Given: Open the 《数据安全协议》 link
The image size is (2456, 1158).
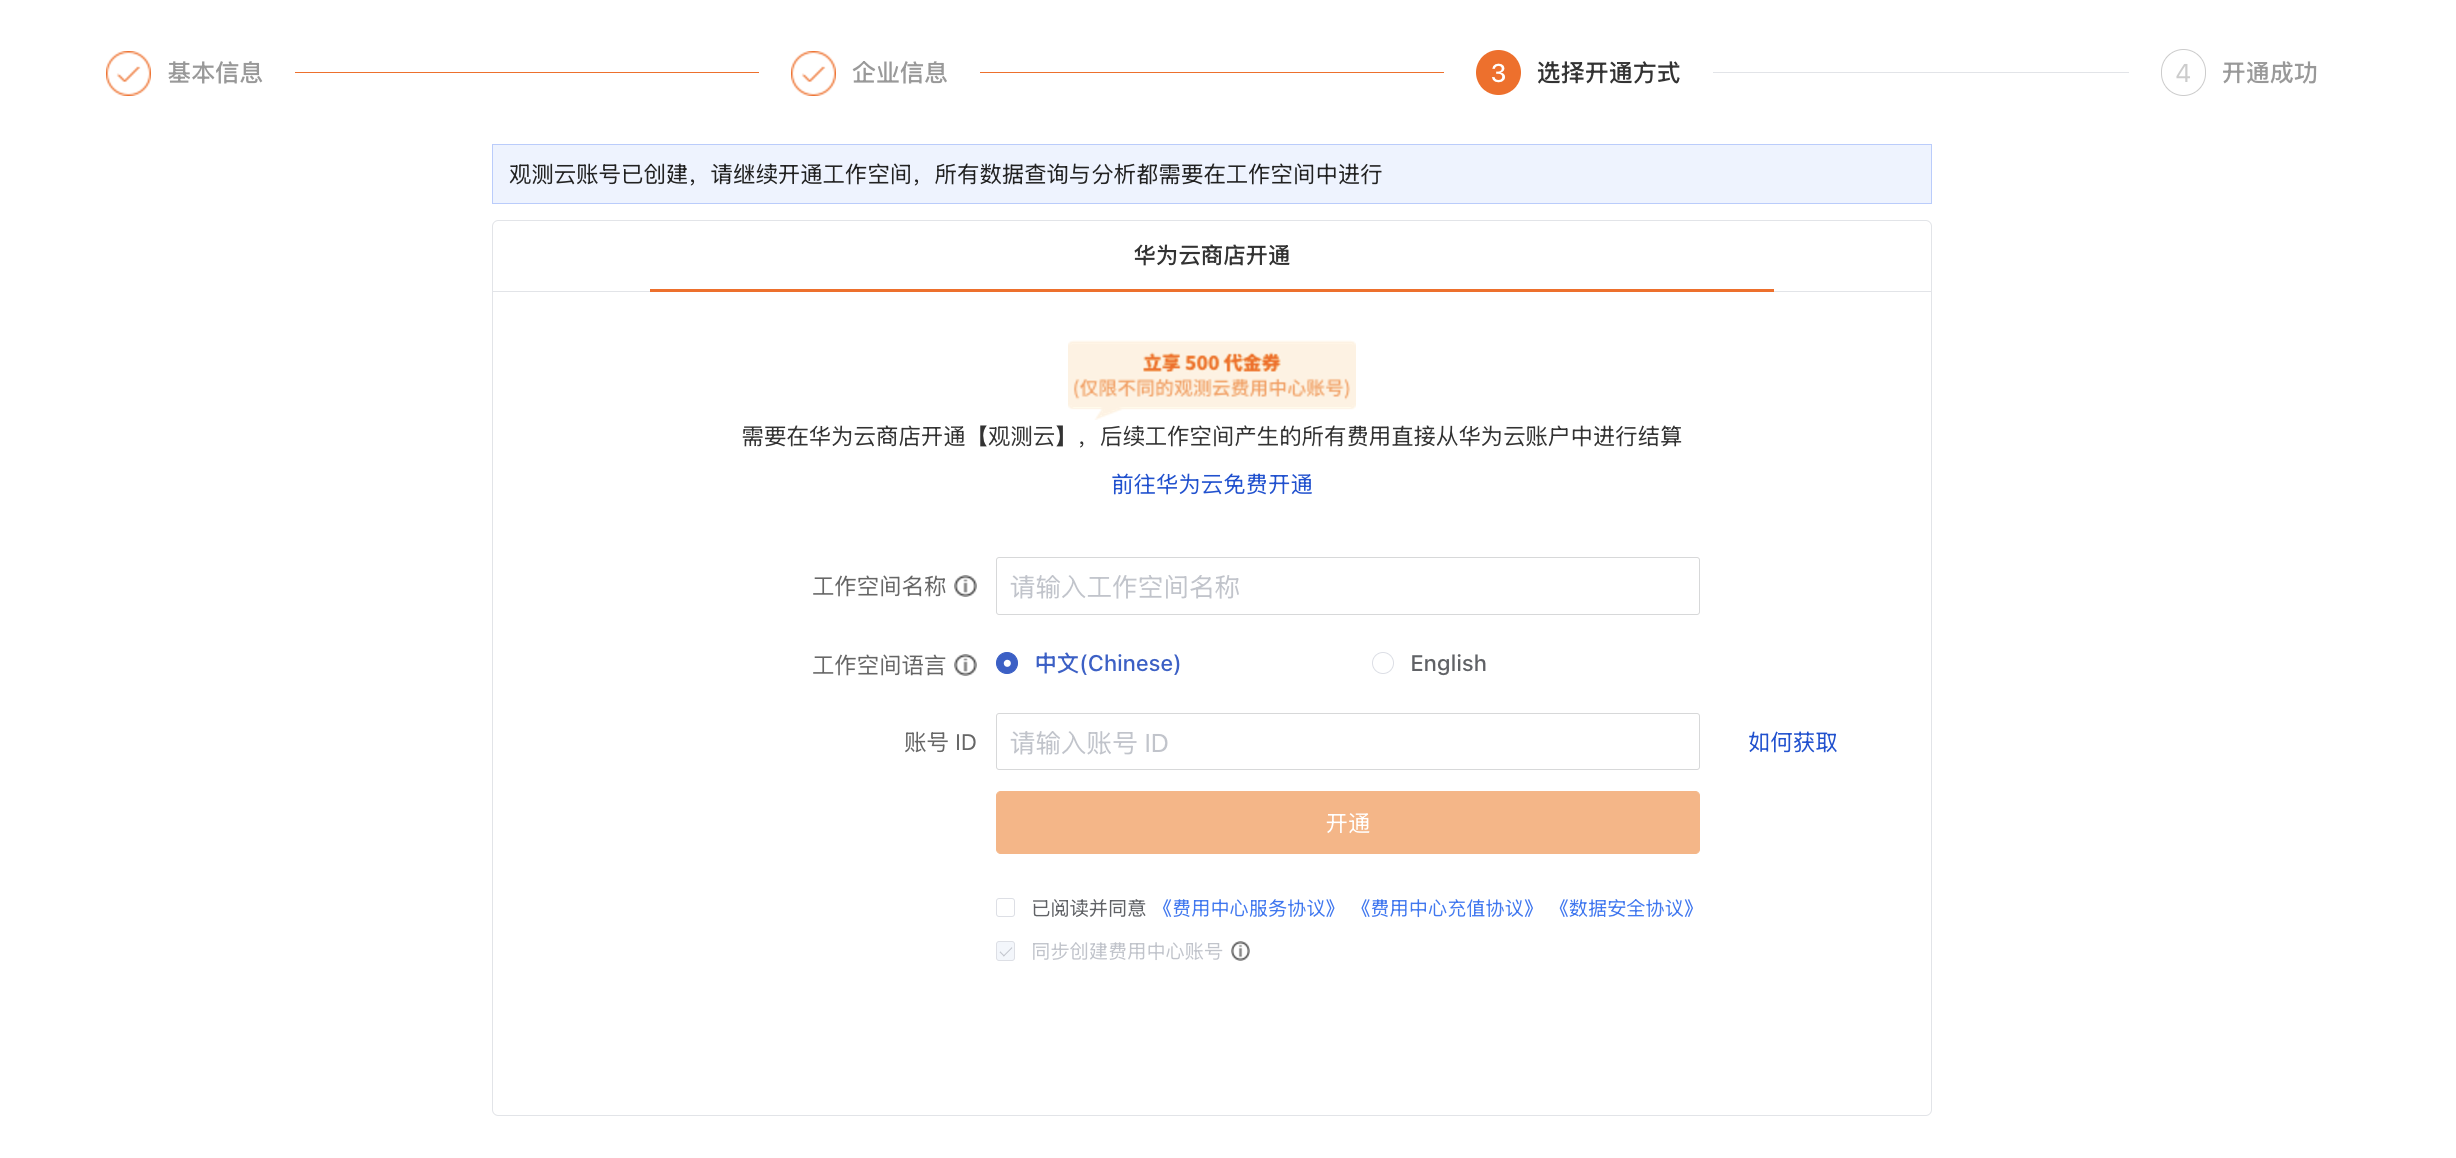Looking at the screenshot, I should pyautogui.click(x=1626, y=908).
